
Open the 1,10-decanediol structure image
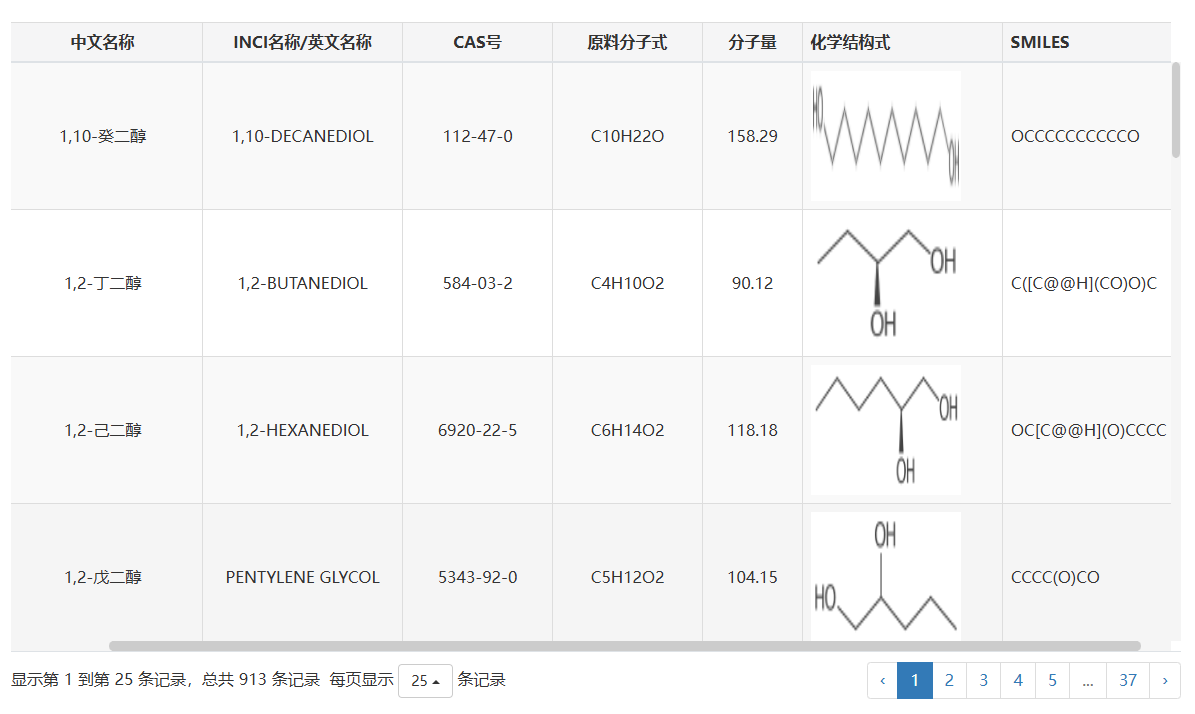886,136
